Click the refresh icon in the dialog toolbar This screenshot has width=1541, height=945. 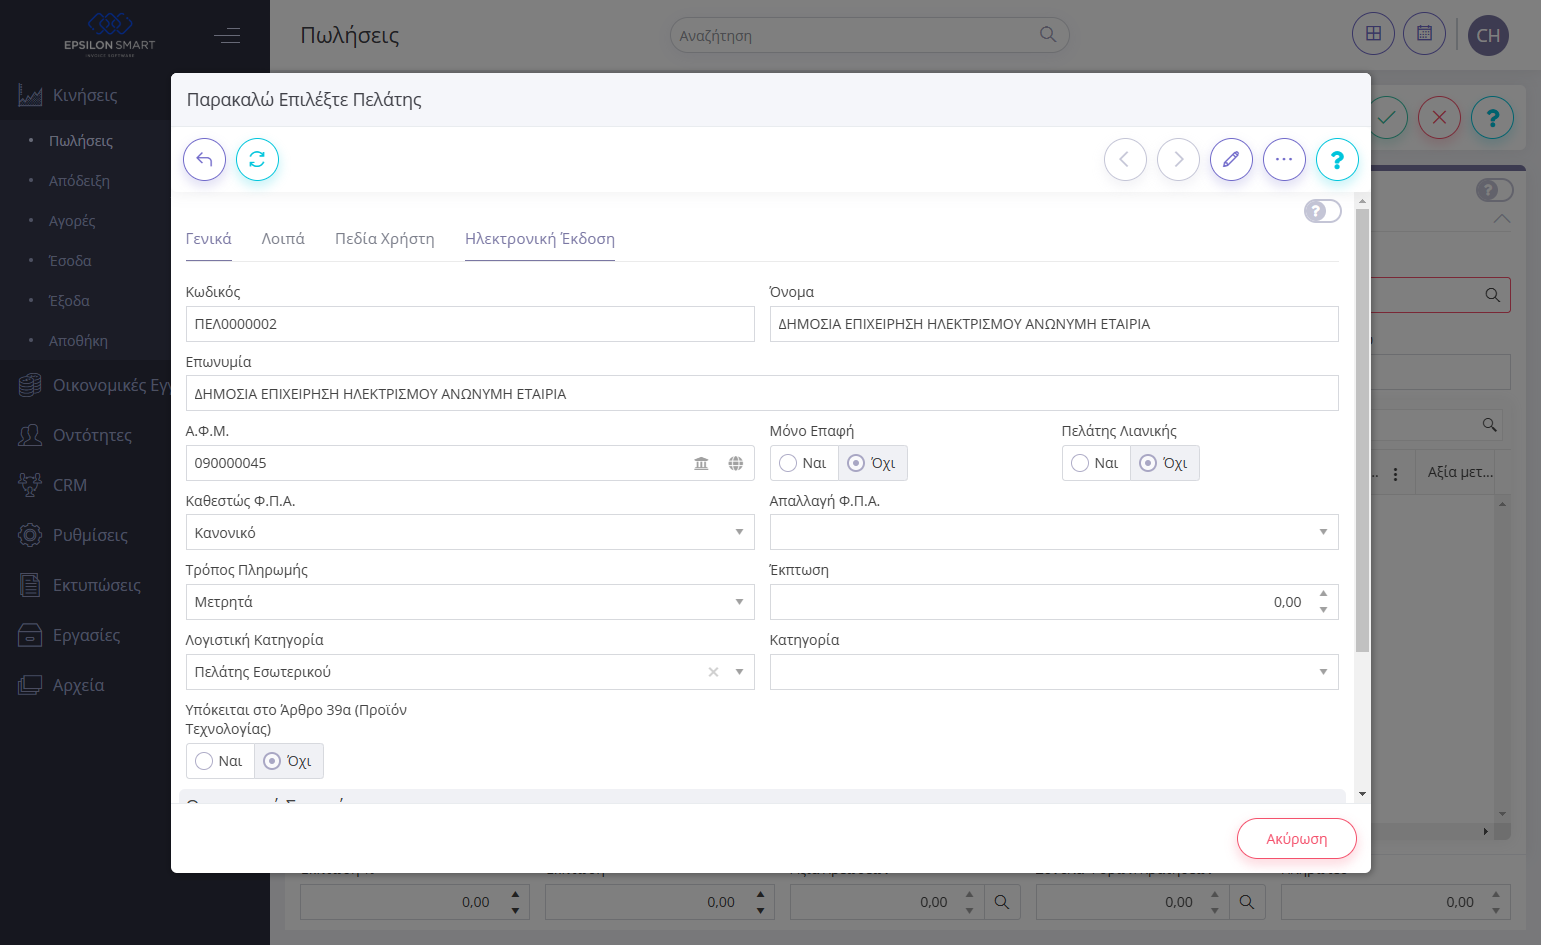[x=257, y=159]
